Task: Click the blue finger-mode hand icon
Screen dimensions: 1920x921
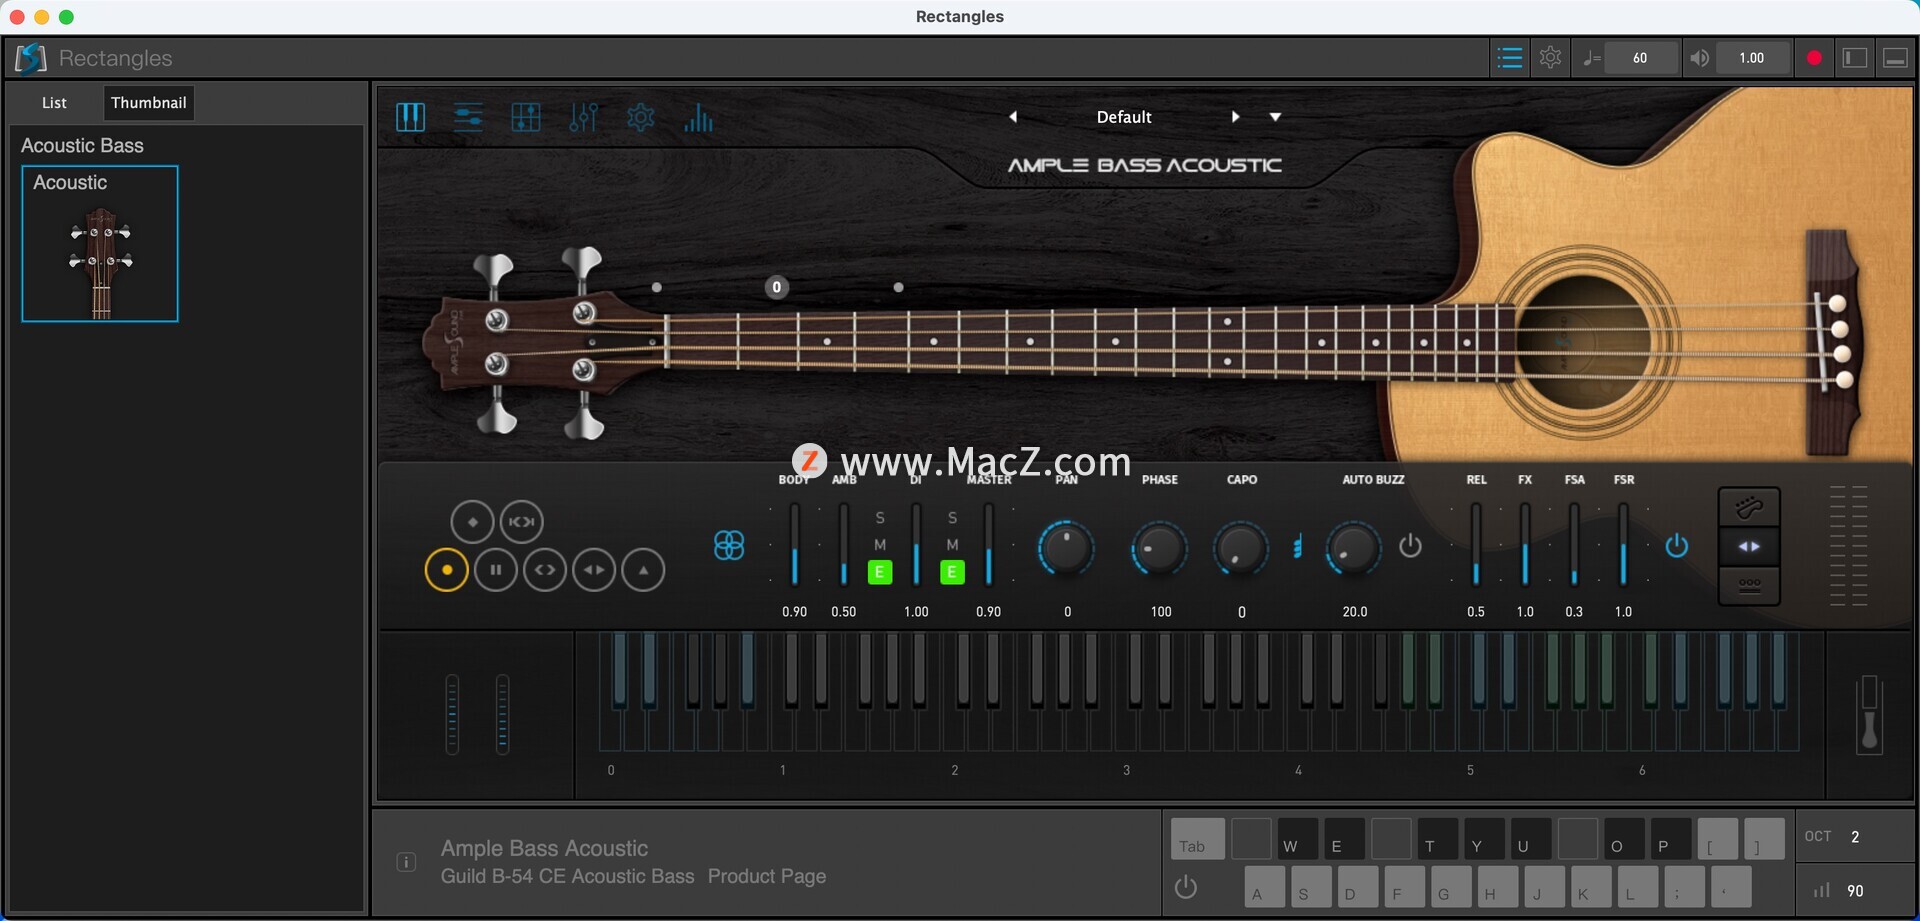Action: click(x=1298, y=547)
